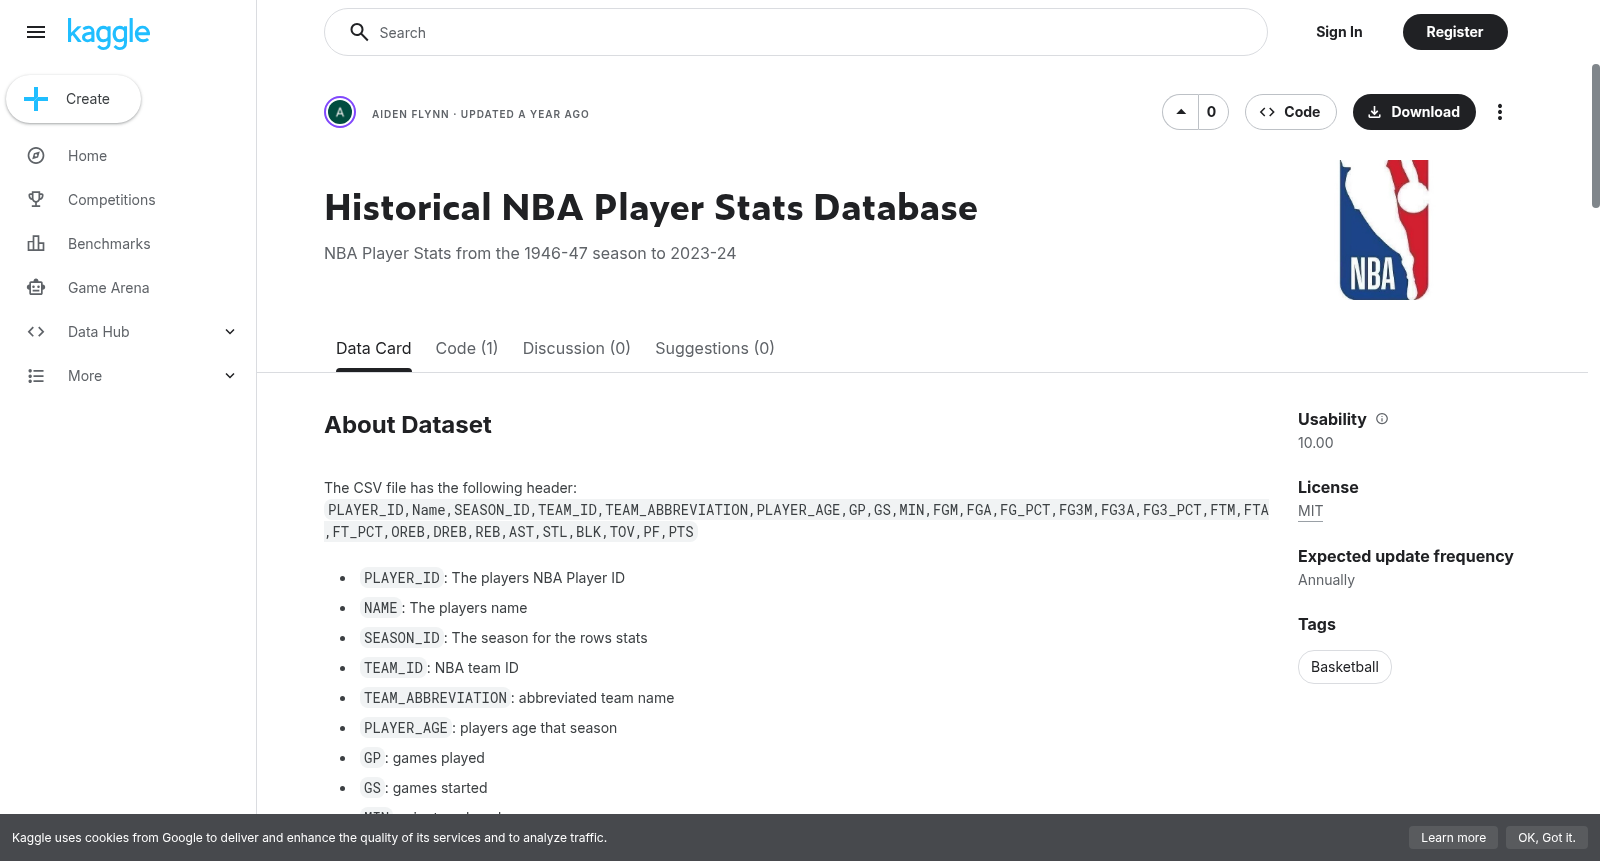Click the Game Arena robot icon
The width and height of the screenshot is (1600, 861).
coord(36,288)
